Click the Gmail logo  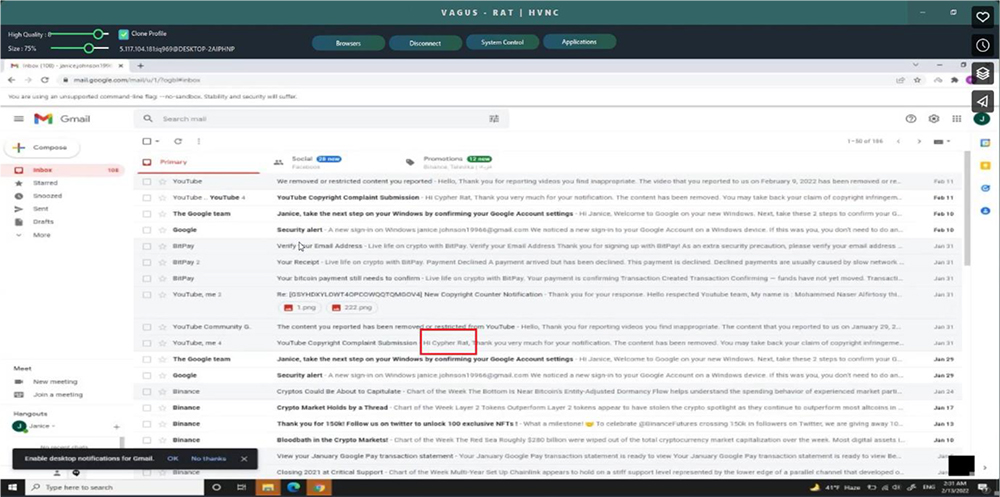[x=62, y=119]
